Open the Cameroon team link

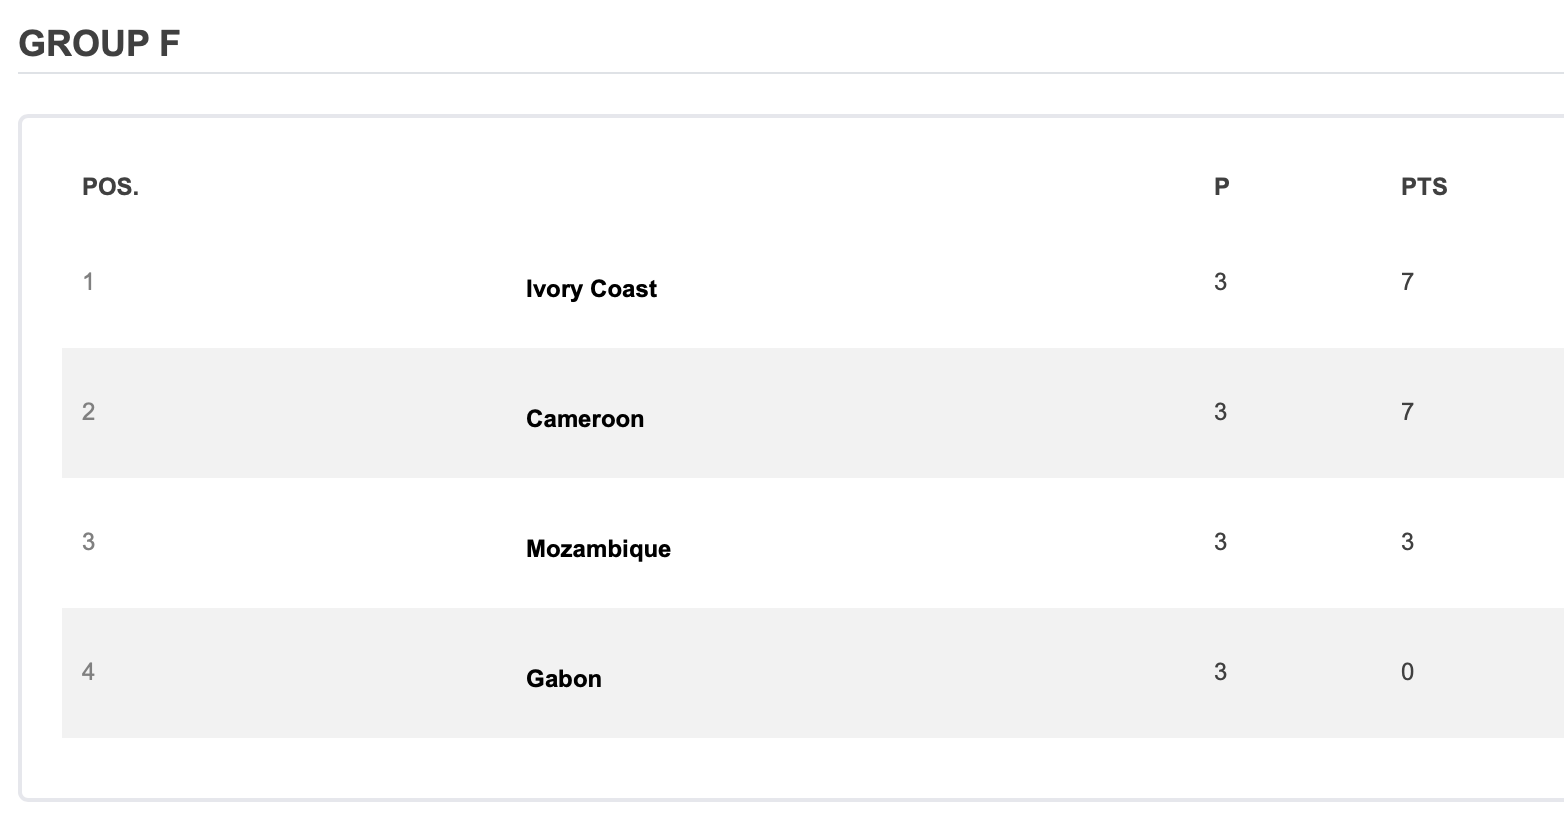[585, 419]
